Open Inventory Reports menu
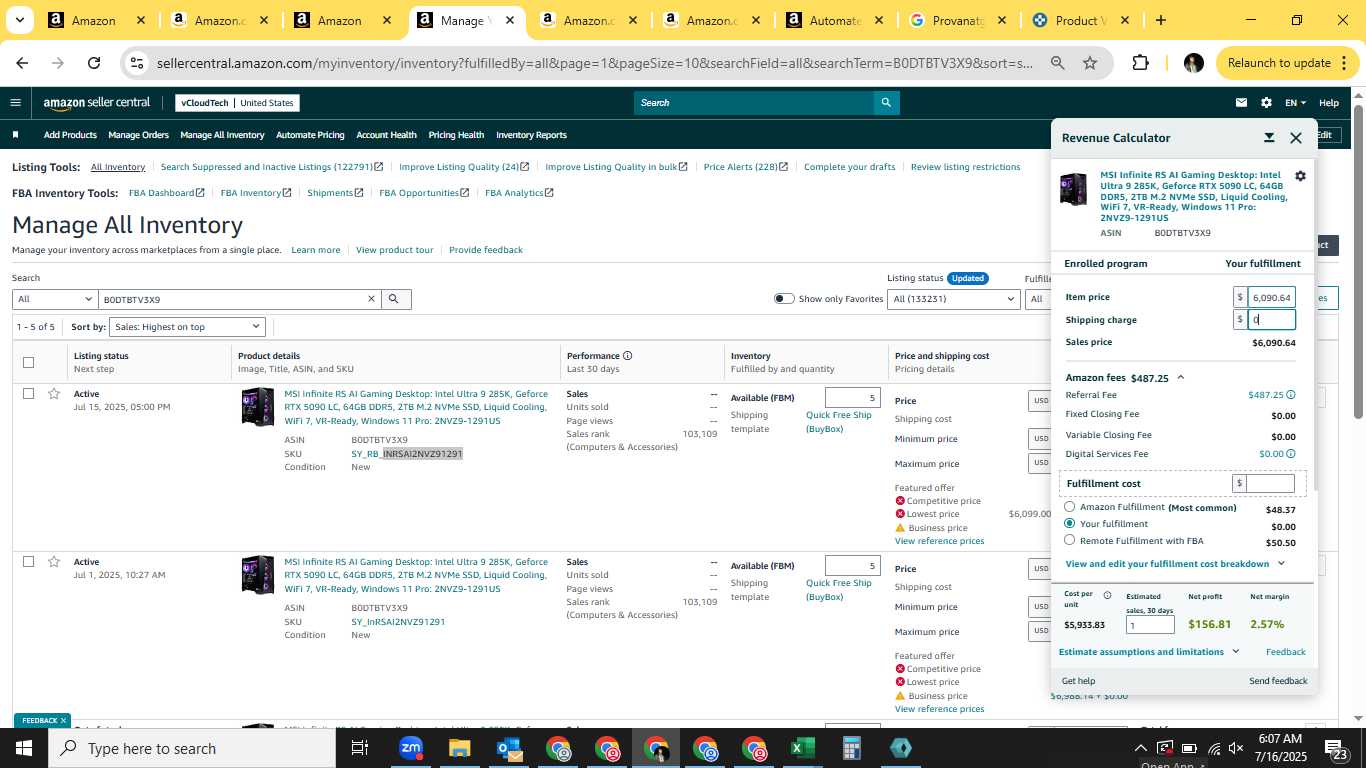 pos(531,135)
